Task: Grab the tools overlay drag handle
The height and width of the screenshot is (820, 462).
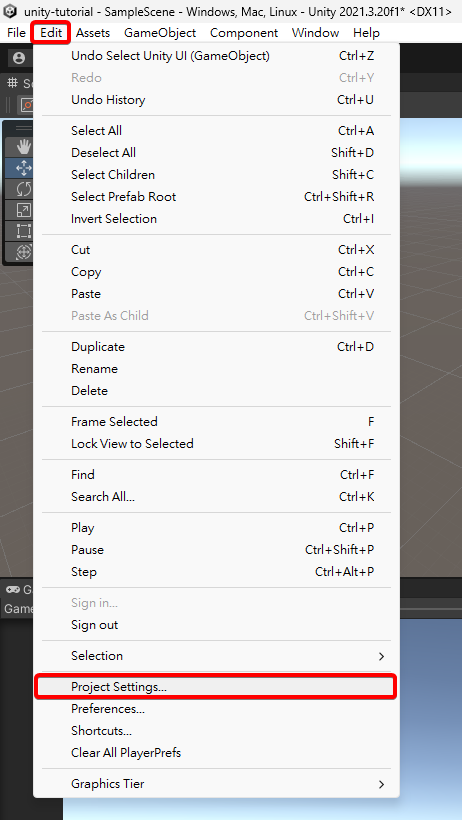Action: coord(23,128)
